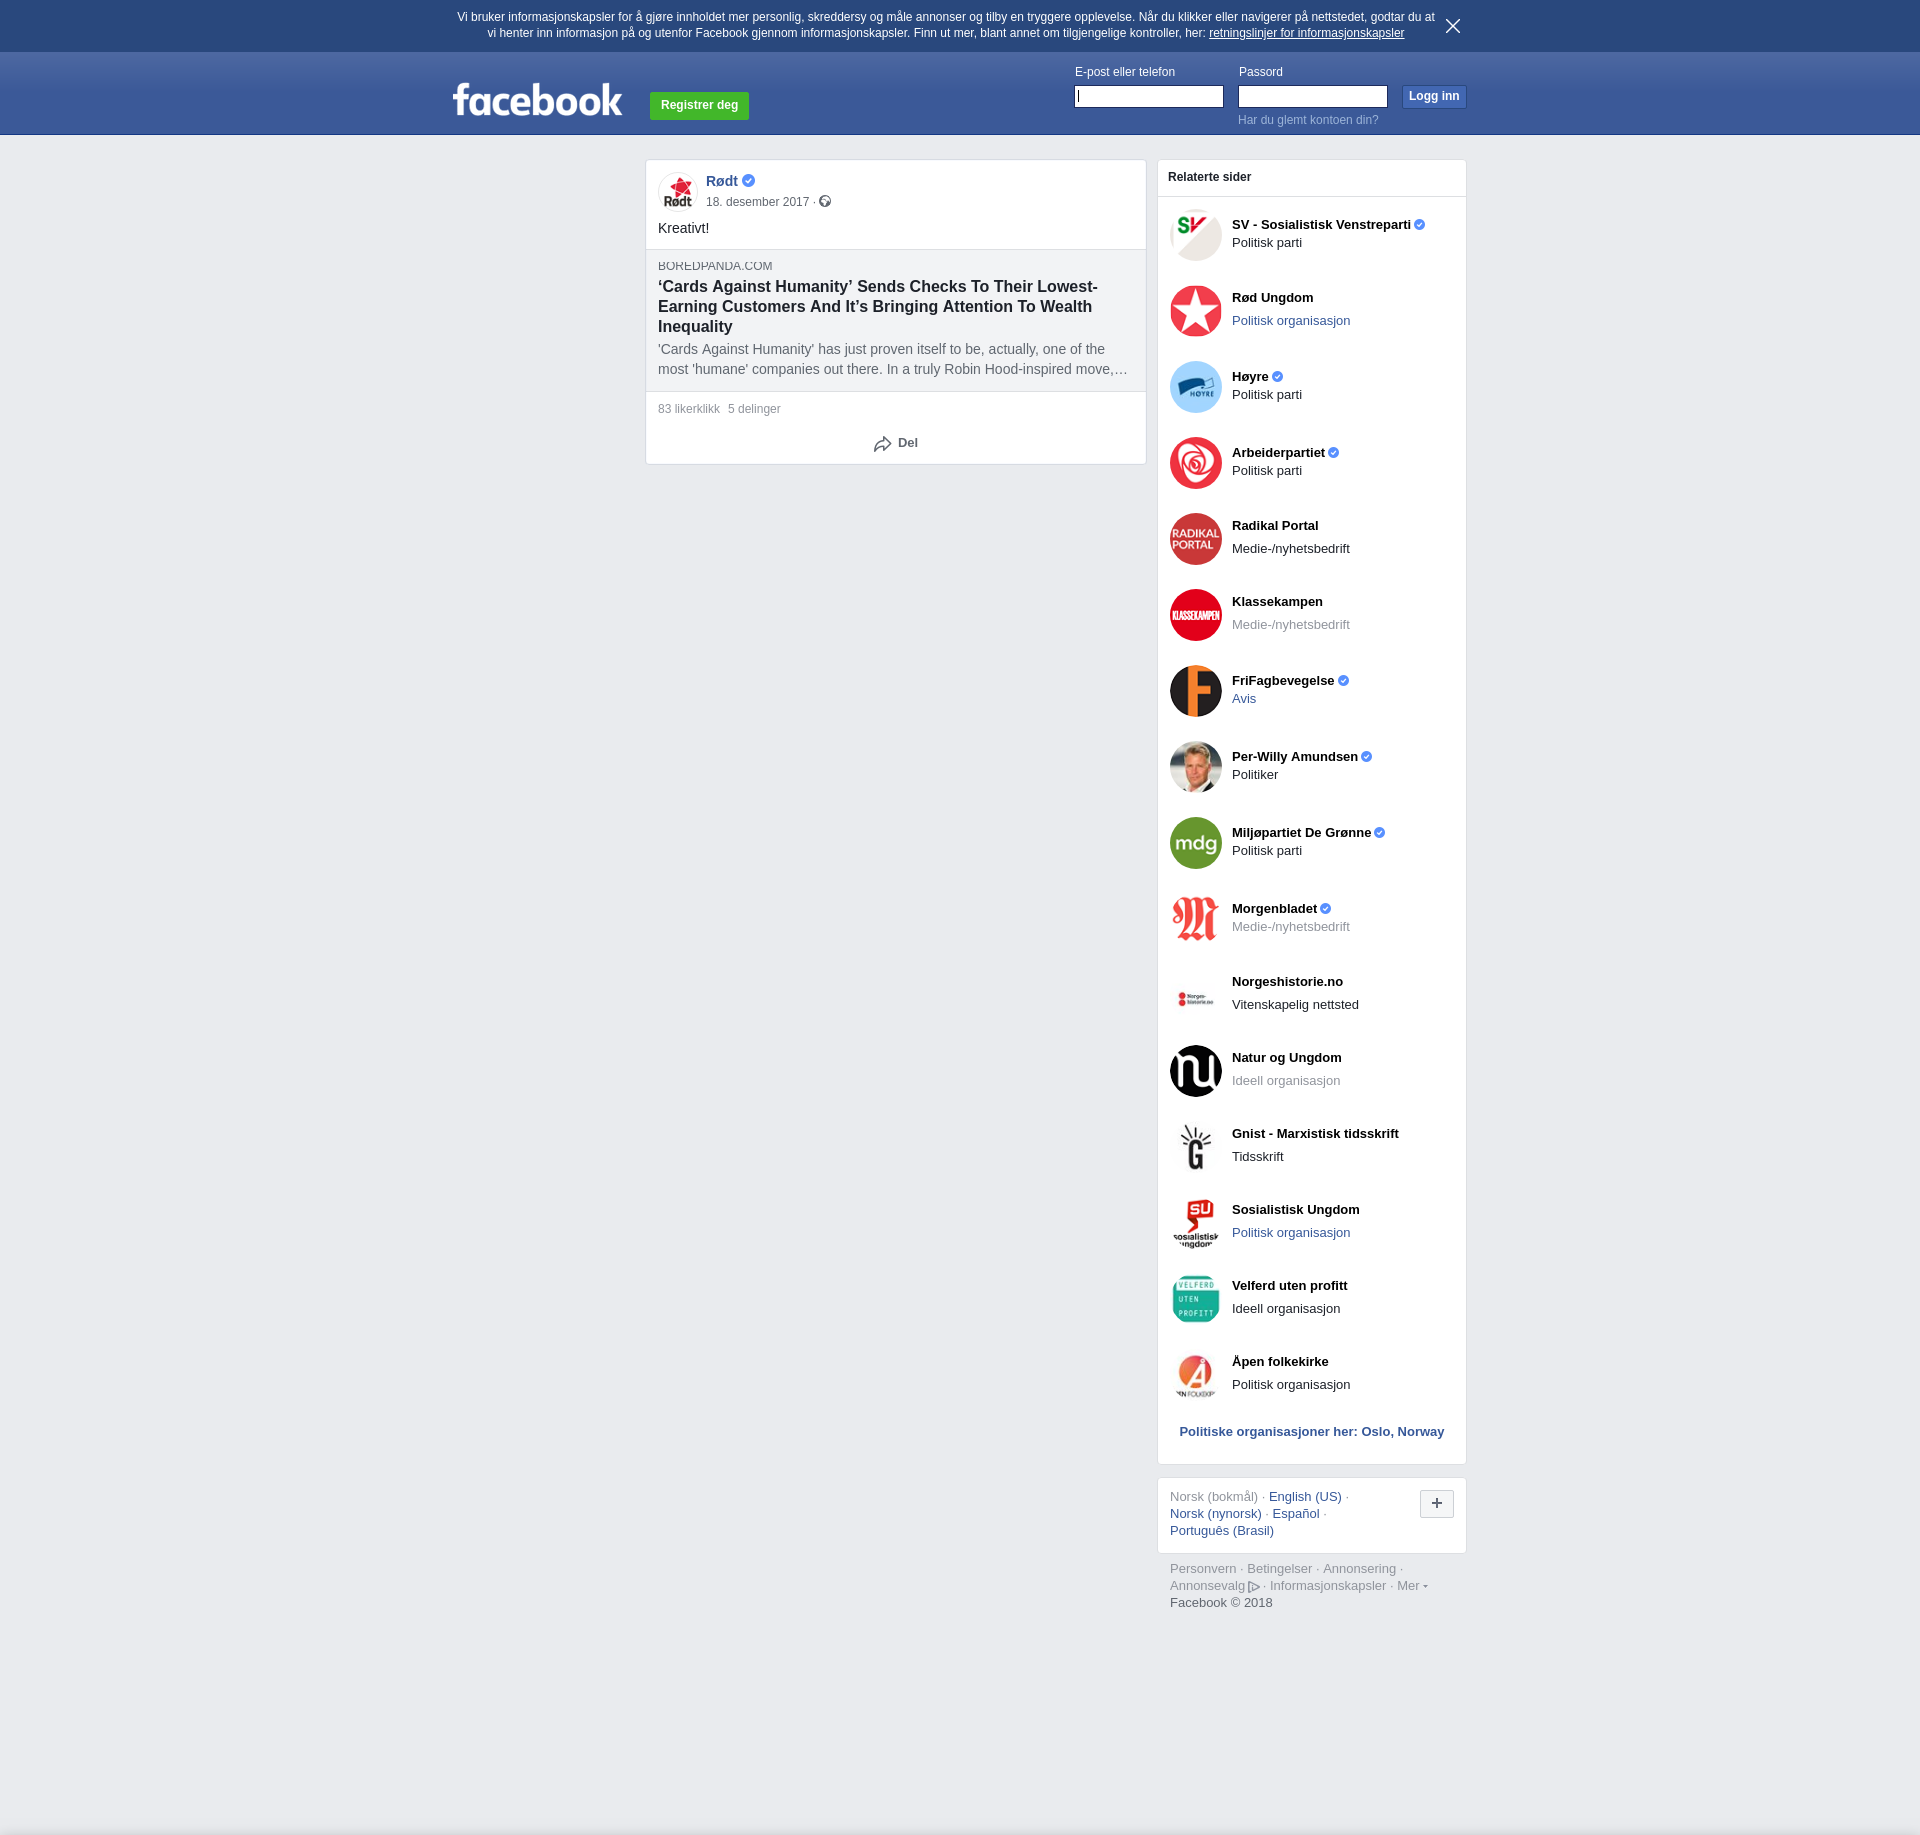Click Politisk organisasjon under Rød Ungdom
Screen dimensions: 1920x1835
click(1291, 321)
